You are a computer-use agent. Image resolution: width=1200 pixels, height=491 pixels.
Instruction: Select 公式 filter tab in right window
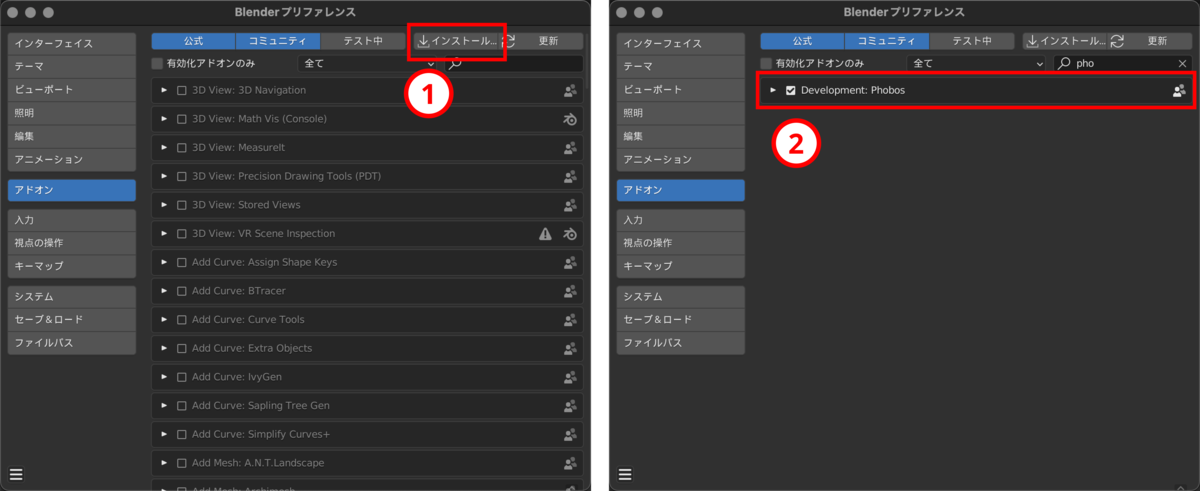[802, 41]
